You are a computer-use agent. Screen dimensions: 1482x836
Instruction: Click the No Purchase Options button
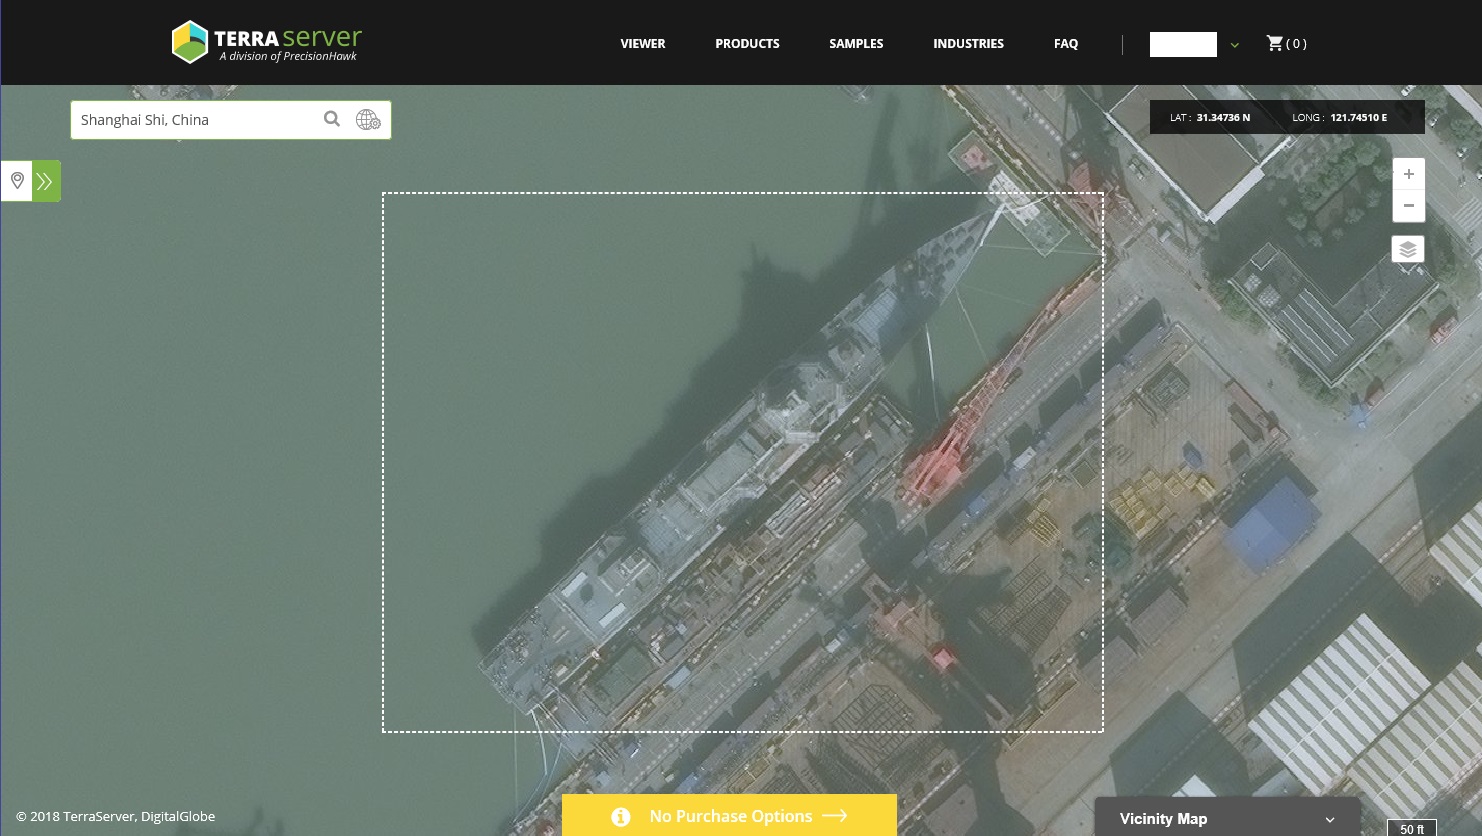[729, 816]
